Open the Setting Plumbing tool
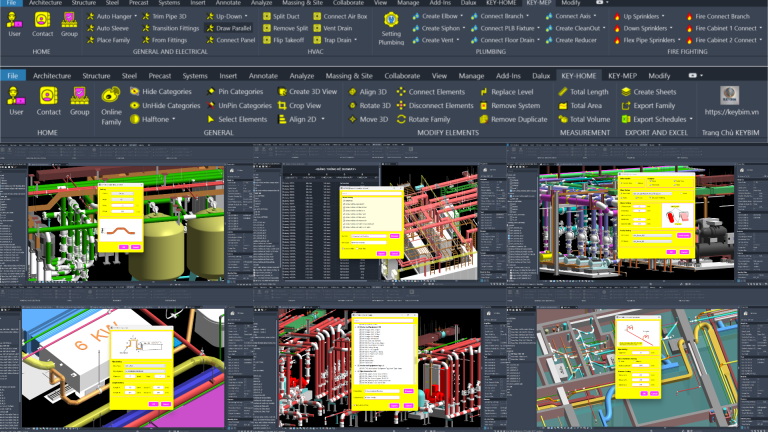Screen dimensions: 768x432 click(391, 28)
